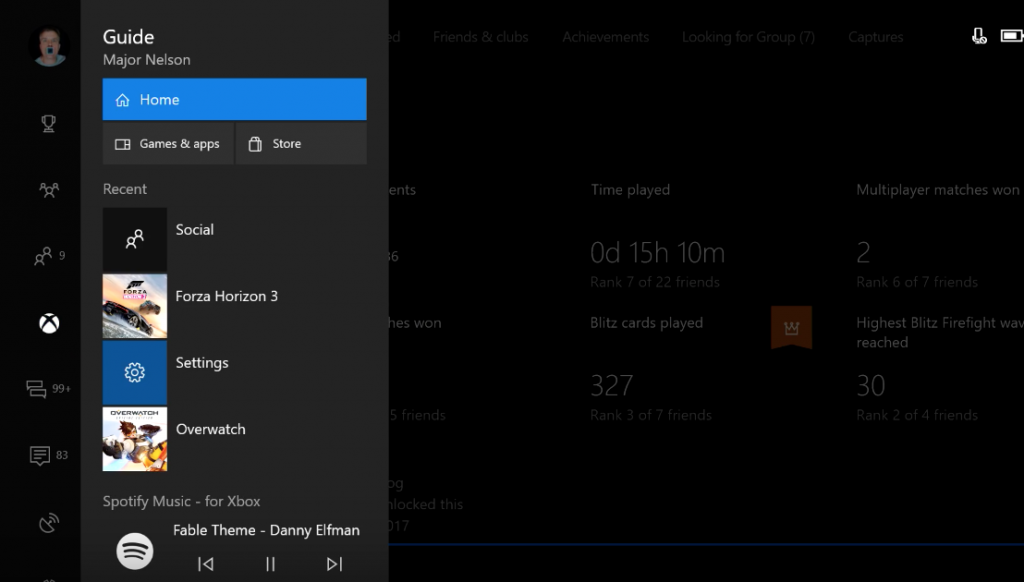
Task: Select the Blitz cards played value 327
Action: pos(611,386)
